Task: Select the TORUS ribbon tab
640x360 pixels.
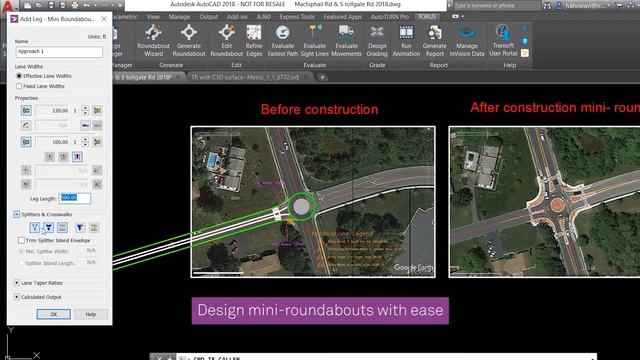Action: [x=427, y=17]
